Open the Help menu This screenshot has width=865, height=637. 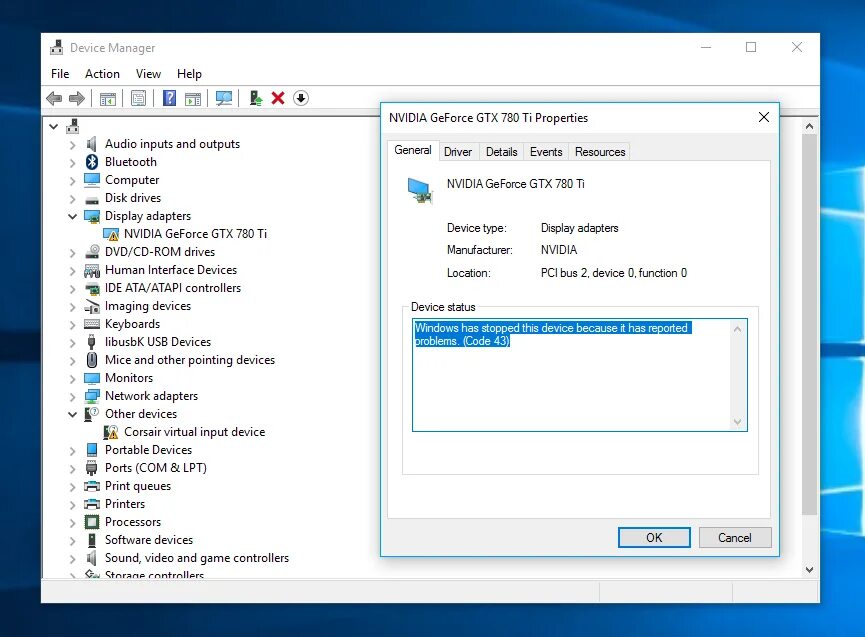pyautogui.click(x=189, y=74)
